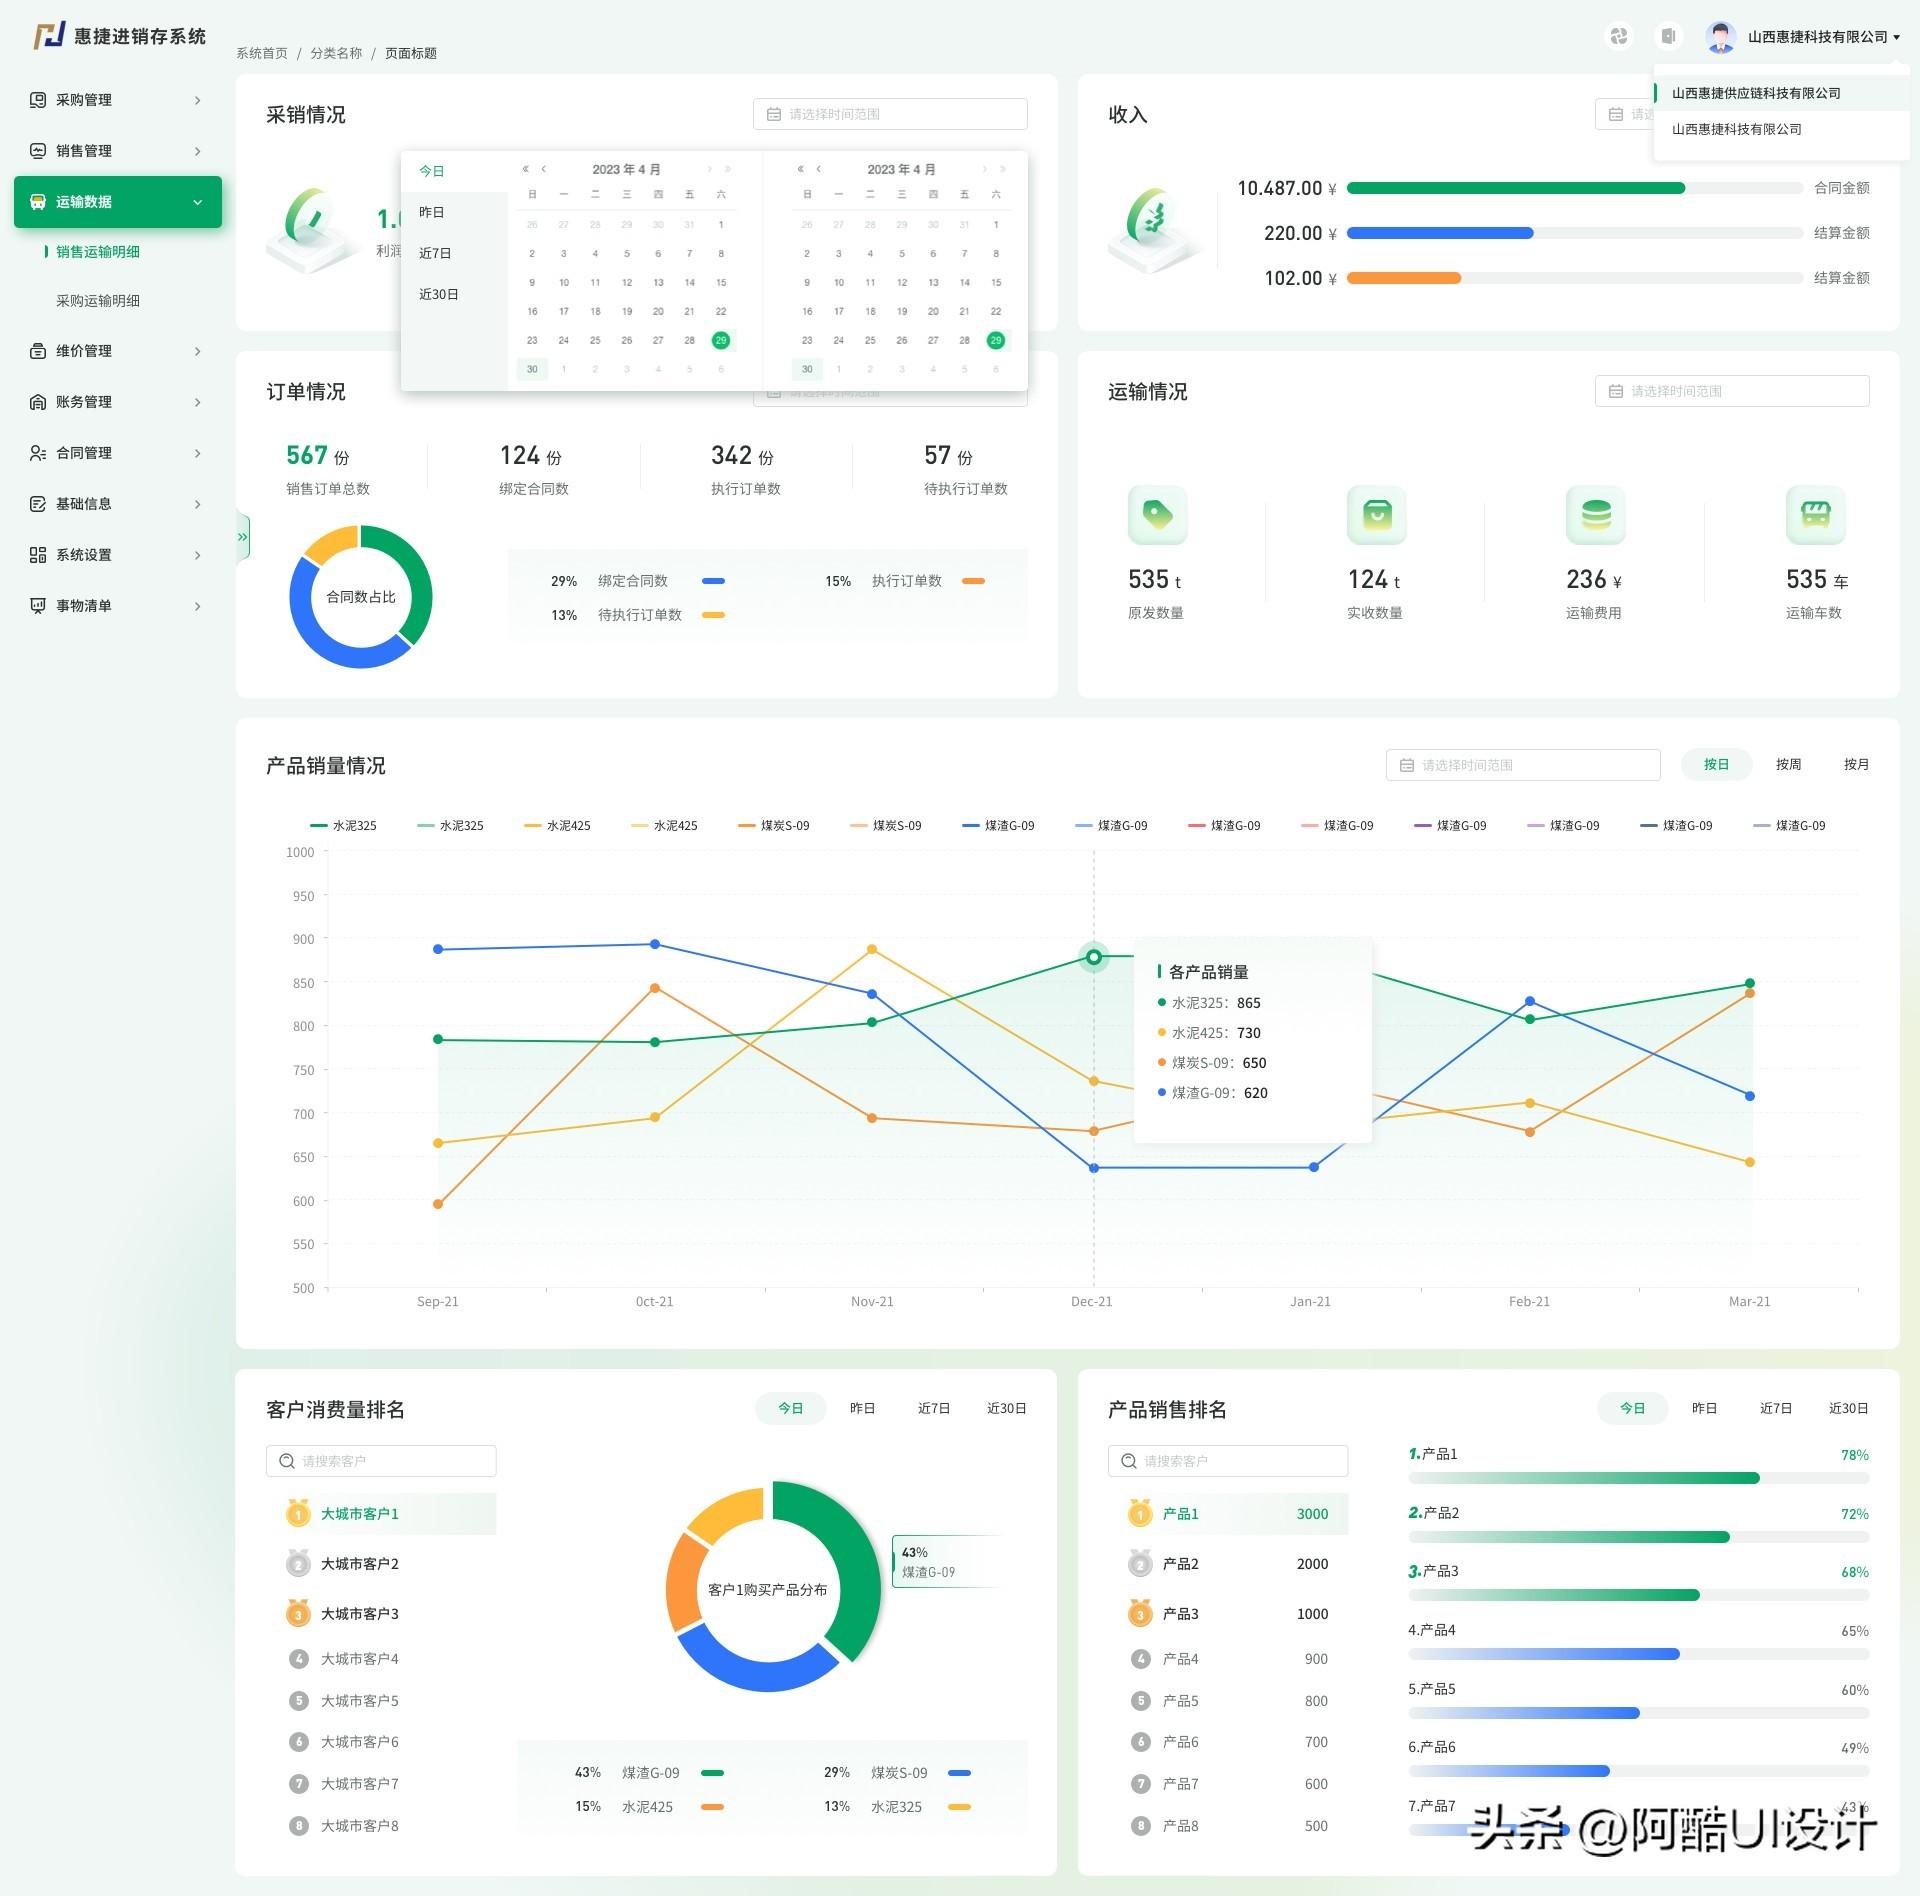
Task: Choose 近30日 shortcut in date picker
Action: [438, 294]
